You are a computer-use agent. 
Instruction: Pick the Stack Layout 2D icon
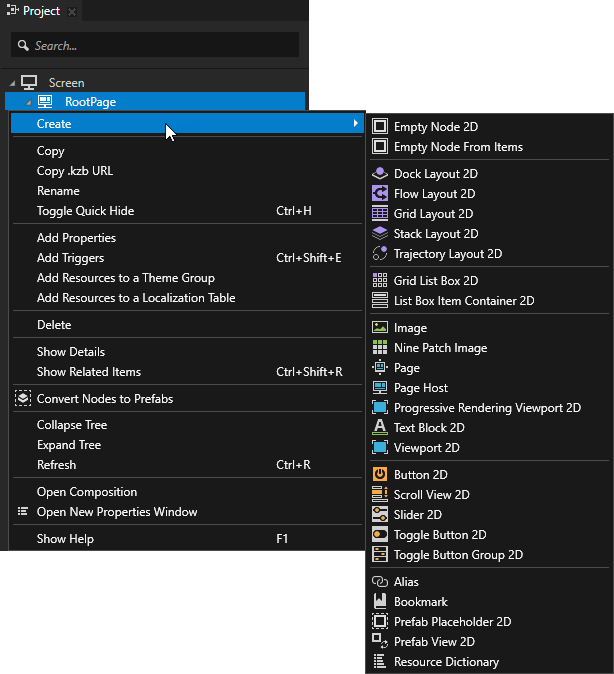[380, 234]
